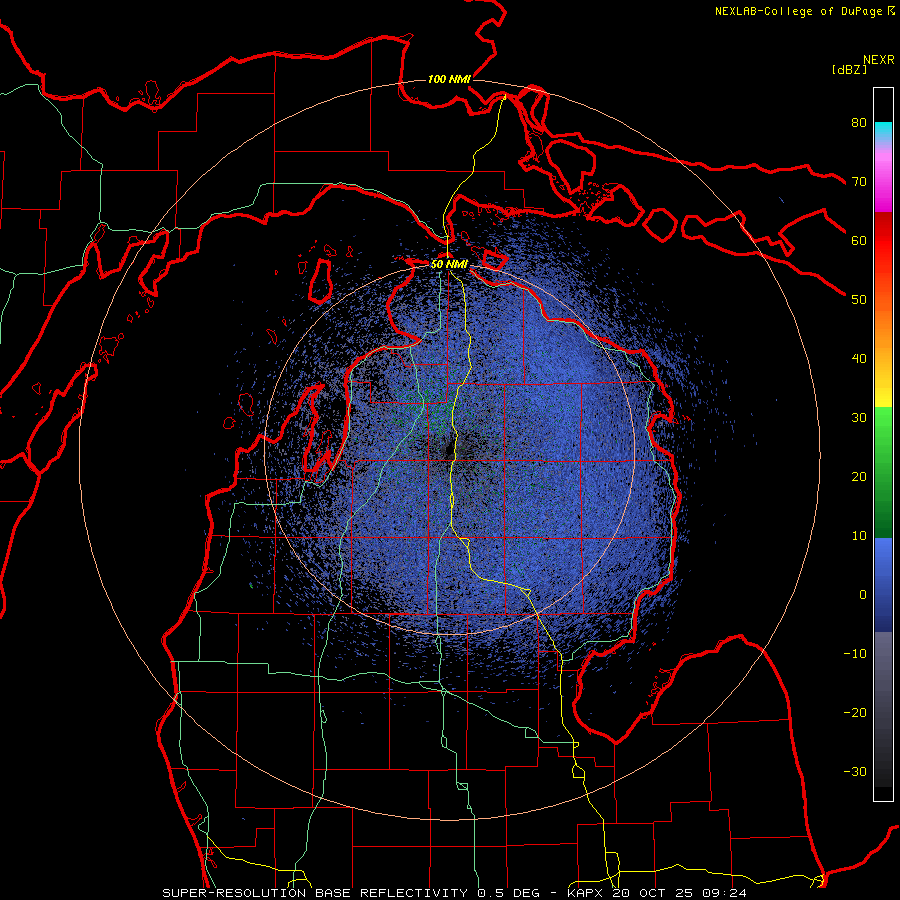Image resolution: width=900 pixels, height=900 pixels.
Task: Click the 50 NMI range ring label
Action: point(449,265)
